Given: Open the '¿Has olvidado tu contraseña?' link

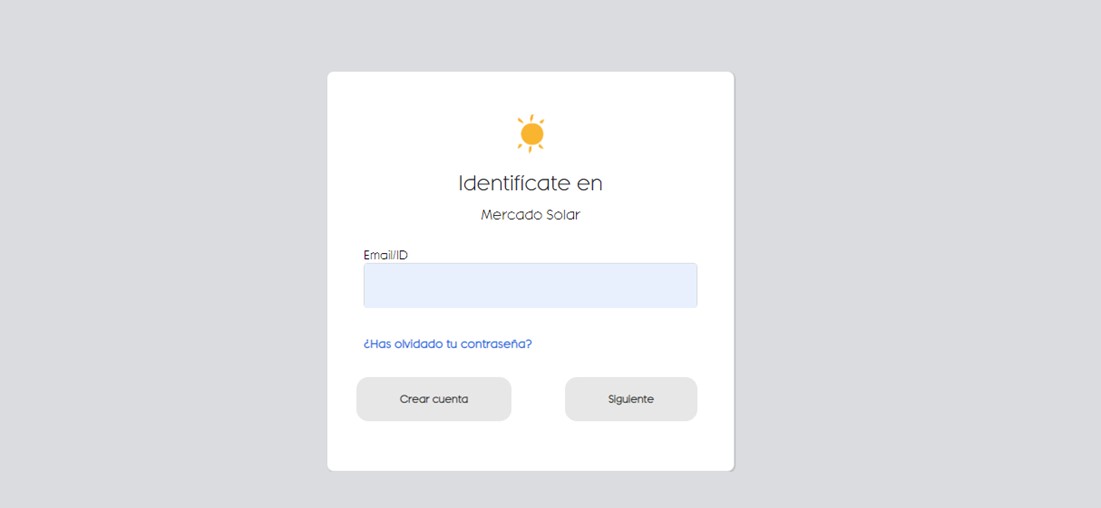Looking at the screenshot, I should point(447,344).
